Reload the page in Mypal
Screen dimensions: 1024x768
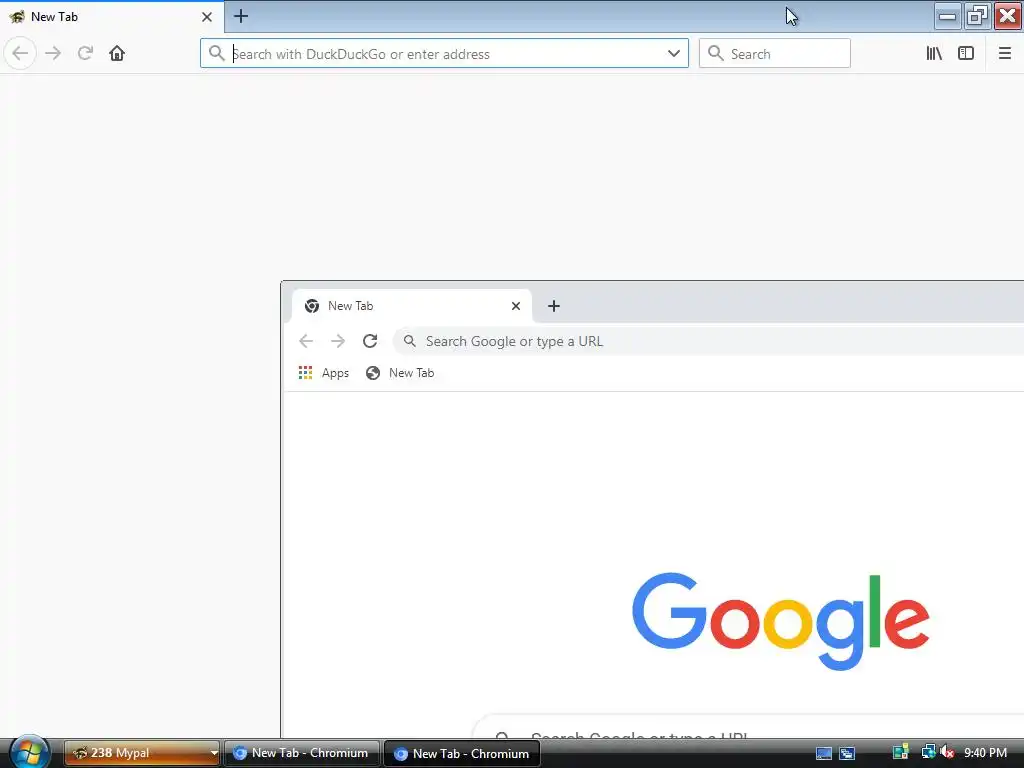85,53
